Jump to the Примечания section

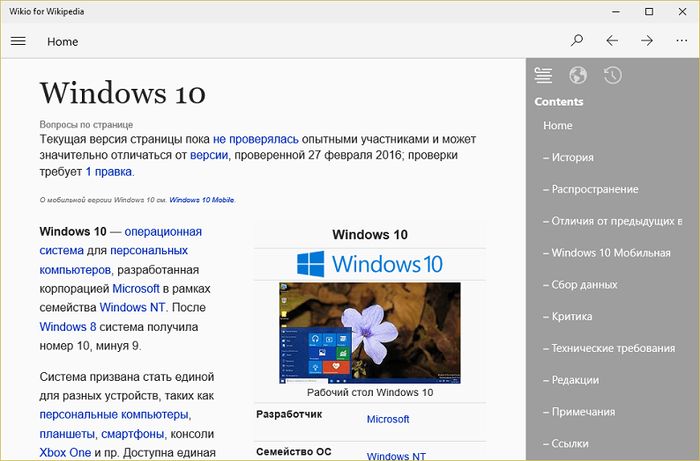point(579,412)
